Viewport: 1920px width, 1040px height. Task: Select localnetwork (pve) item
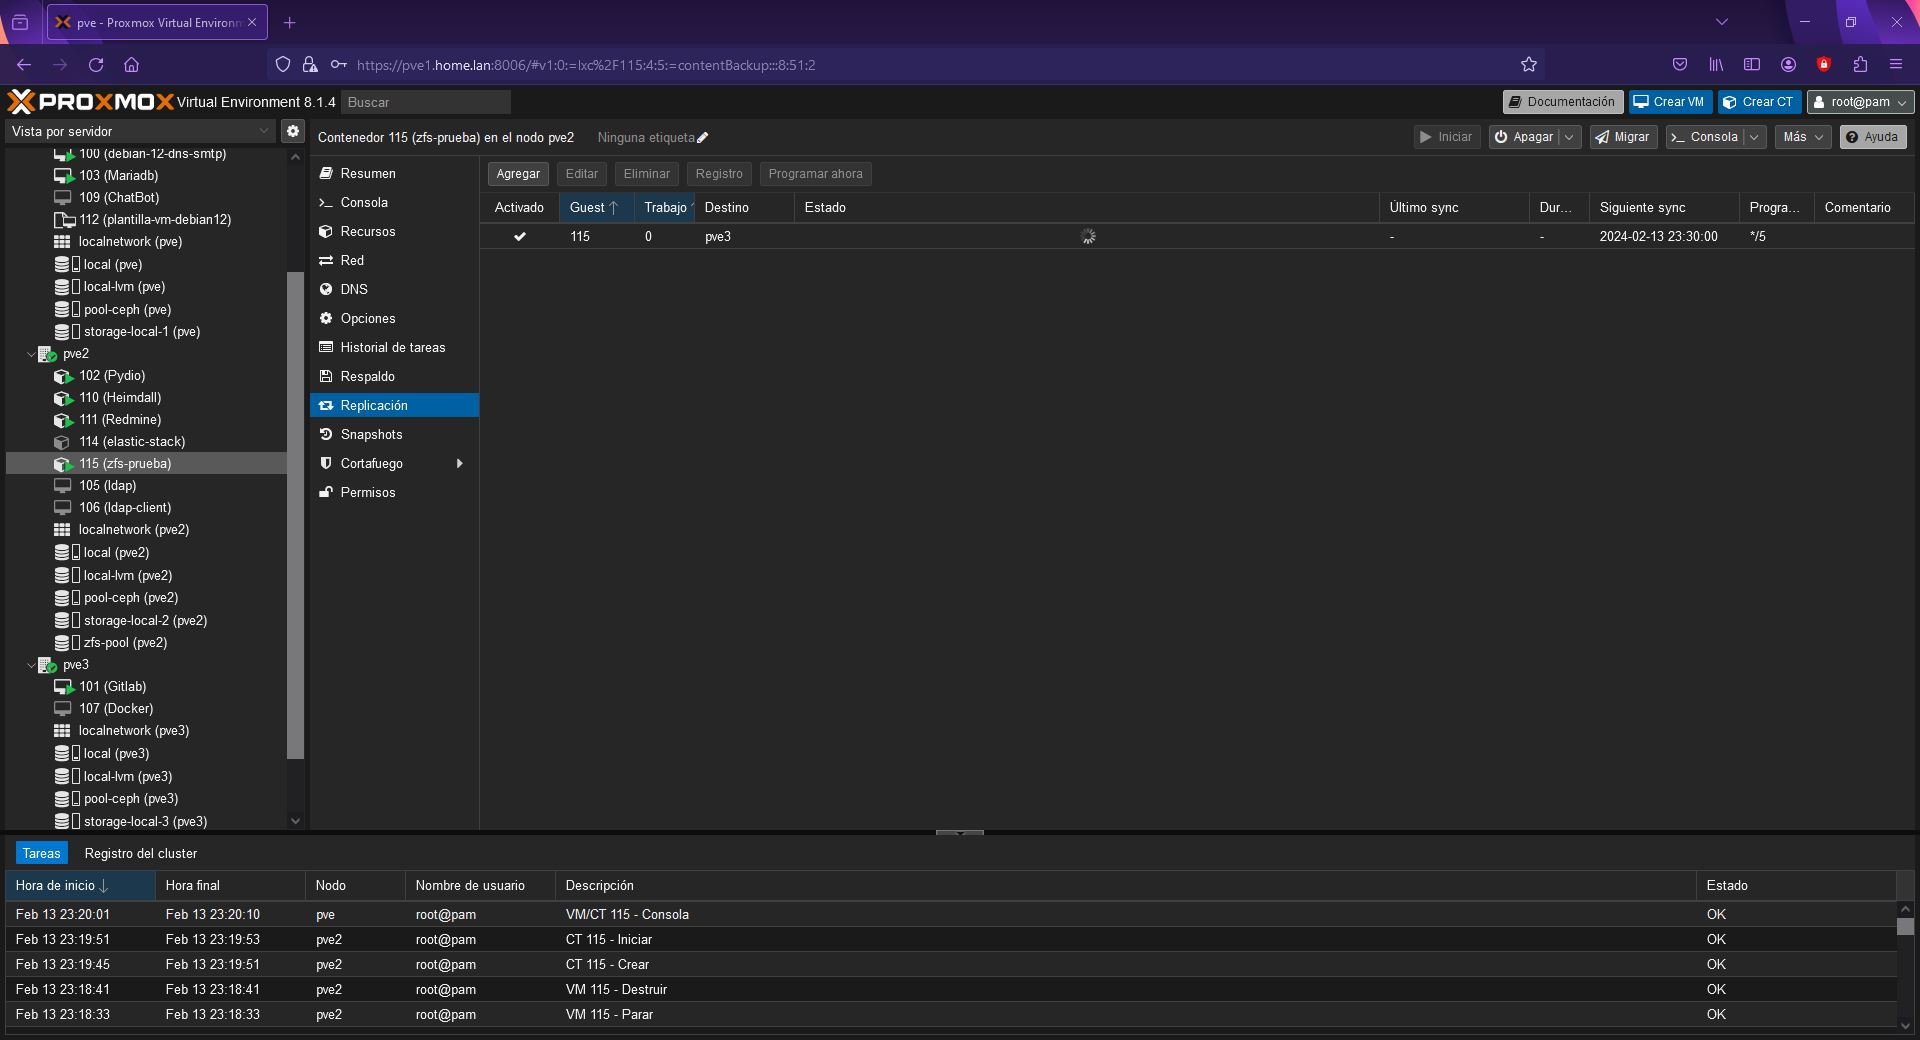130,242
